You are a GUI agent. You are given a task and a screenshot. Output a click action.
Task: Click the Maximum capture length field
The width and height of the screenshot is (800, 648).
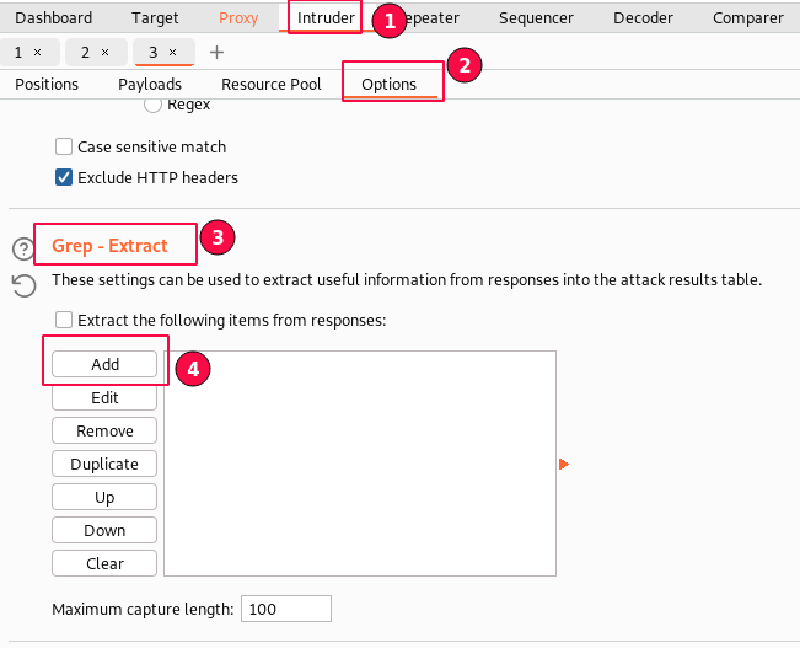point(286,609)
